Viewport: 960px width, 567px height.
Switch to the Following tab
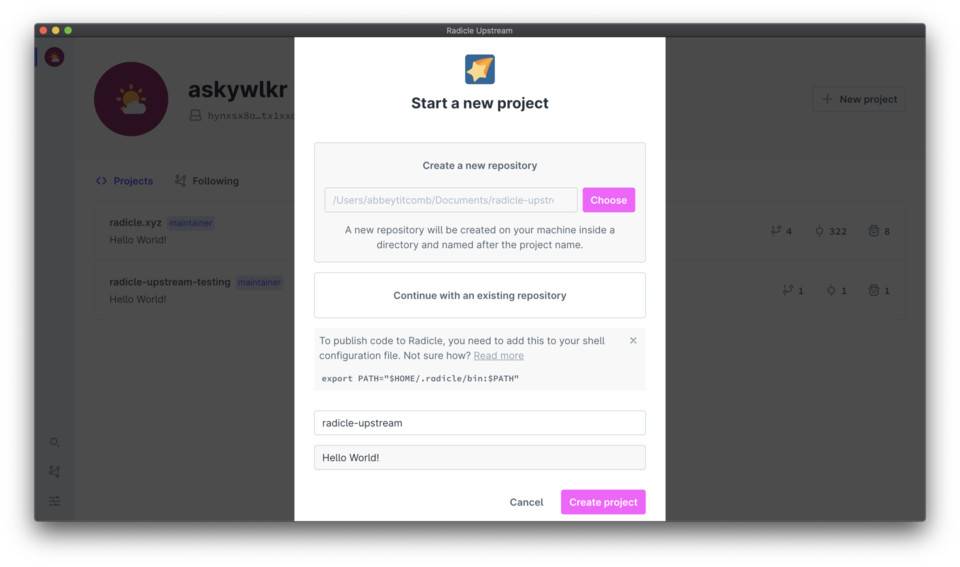(x=207, y=181)
